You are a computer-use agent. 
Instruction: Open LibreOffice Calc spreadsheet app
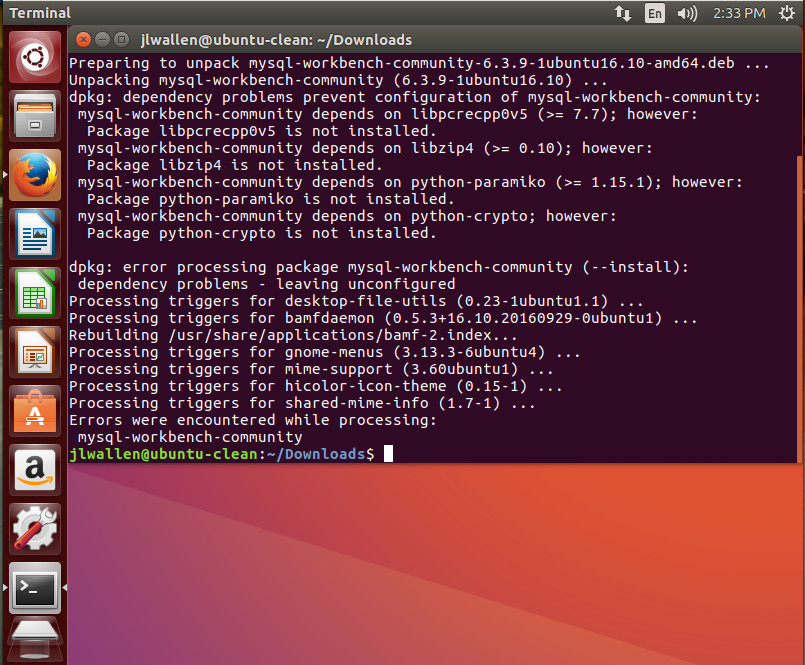tap(35, 292)
